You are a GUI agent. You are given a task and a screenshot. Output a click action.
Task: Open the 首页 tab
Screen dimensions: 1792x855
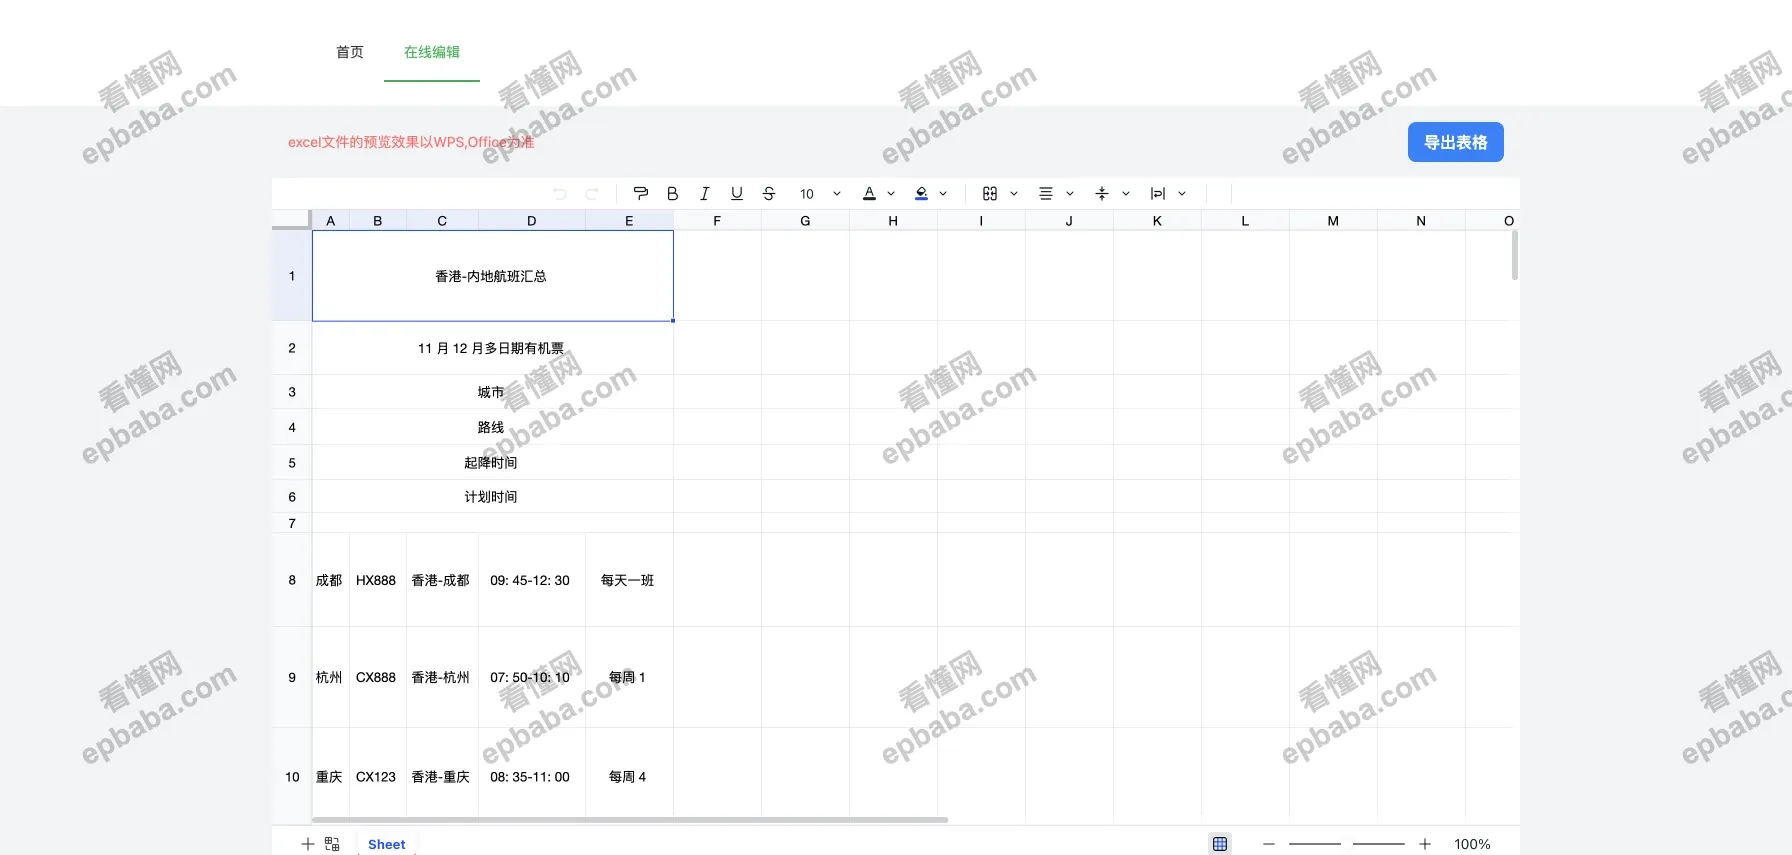pos(350,52)
